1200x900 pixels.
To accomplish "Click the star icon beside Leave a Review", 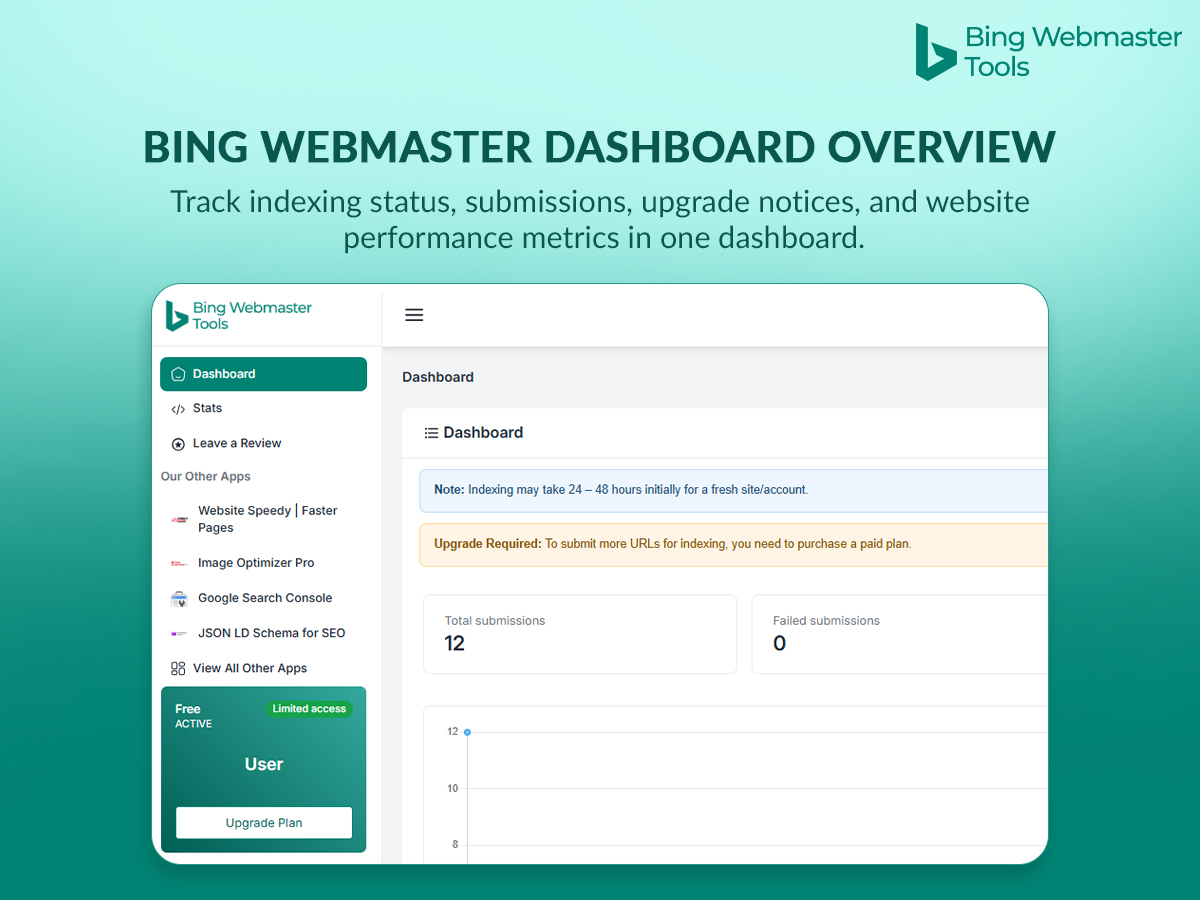I will click(x=178, y=444).
